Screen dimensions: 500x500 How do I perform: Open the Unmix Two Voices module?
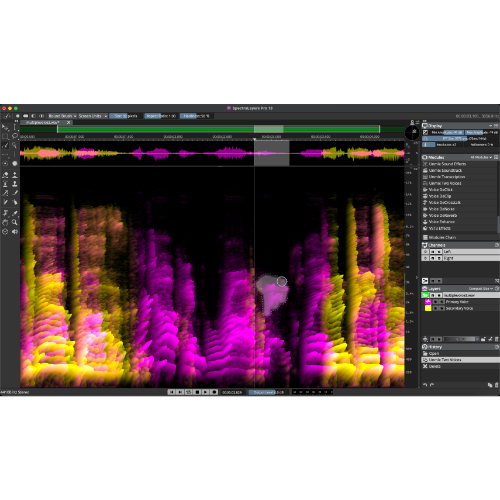pos(459,183)
